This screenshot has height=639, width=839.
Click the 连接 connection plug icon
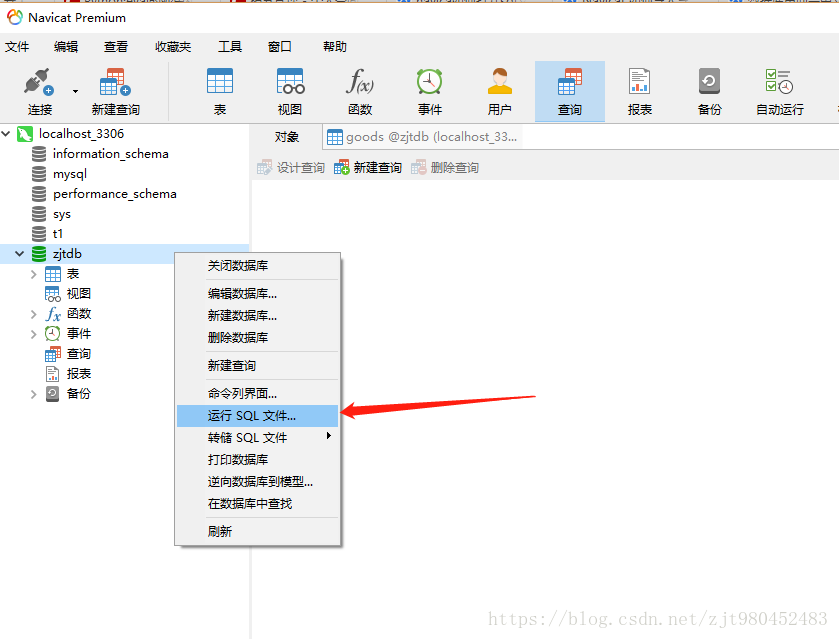(39, 82)
